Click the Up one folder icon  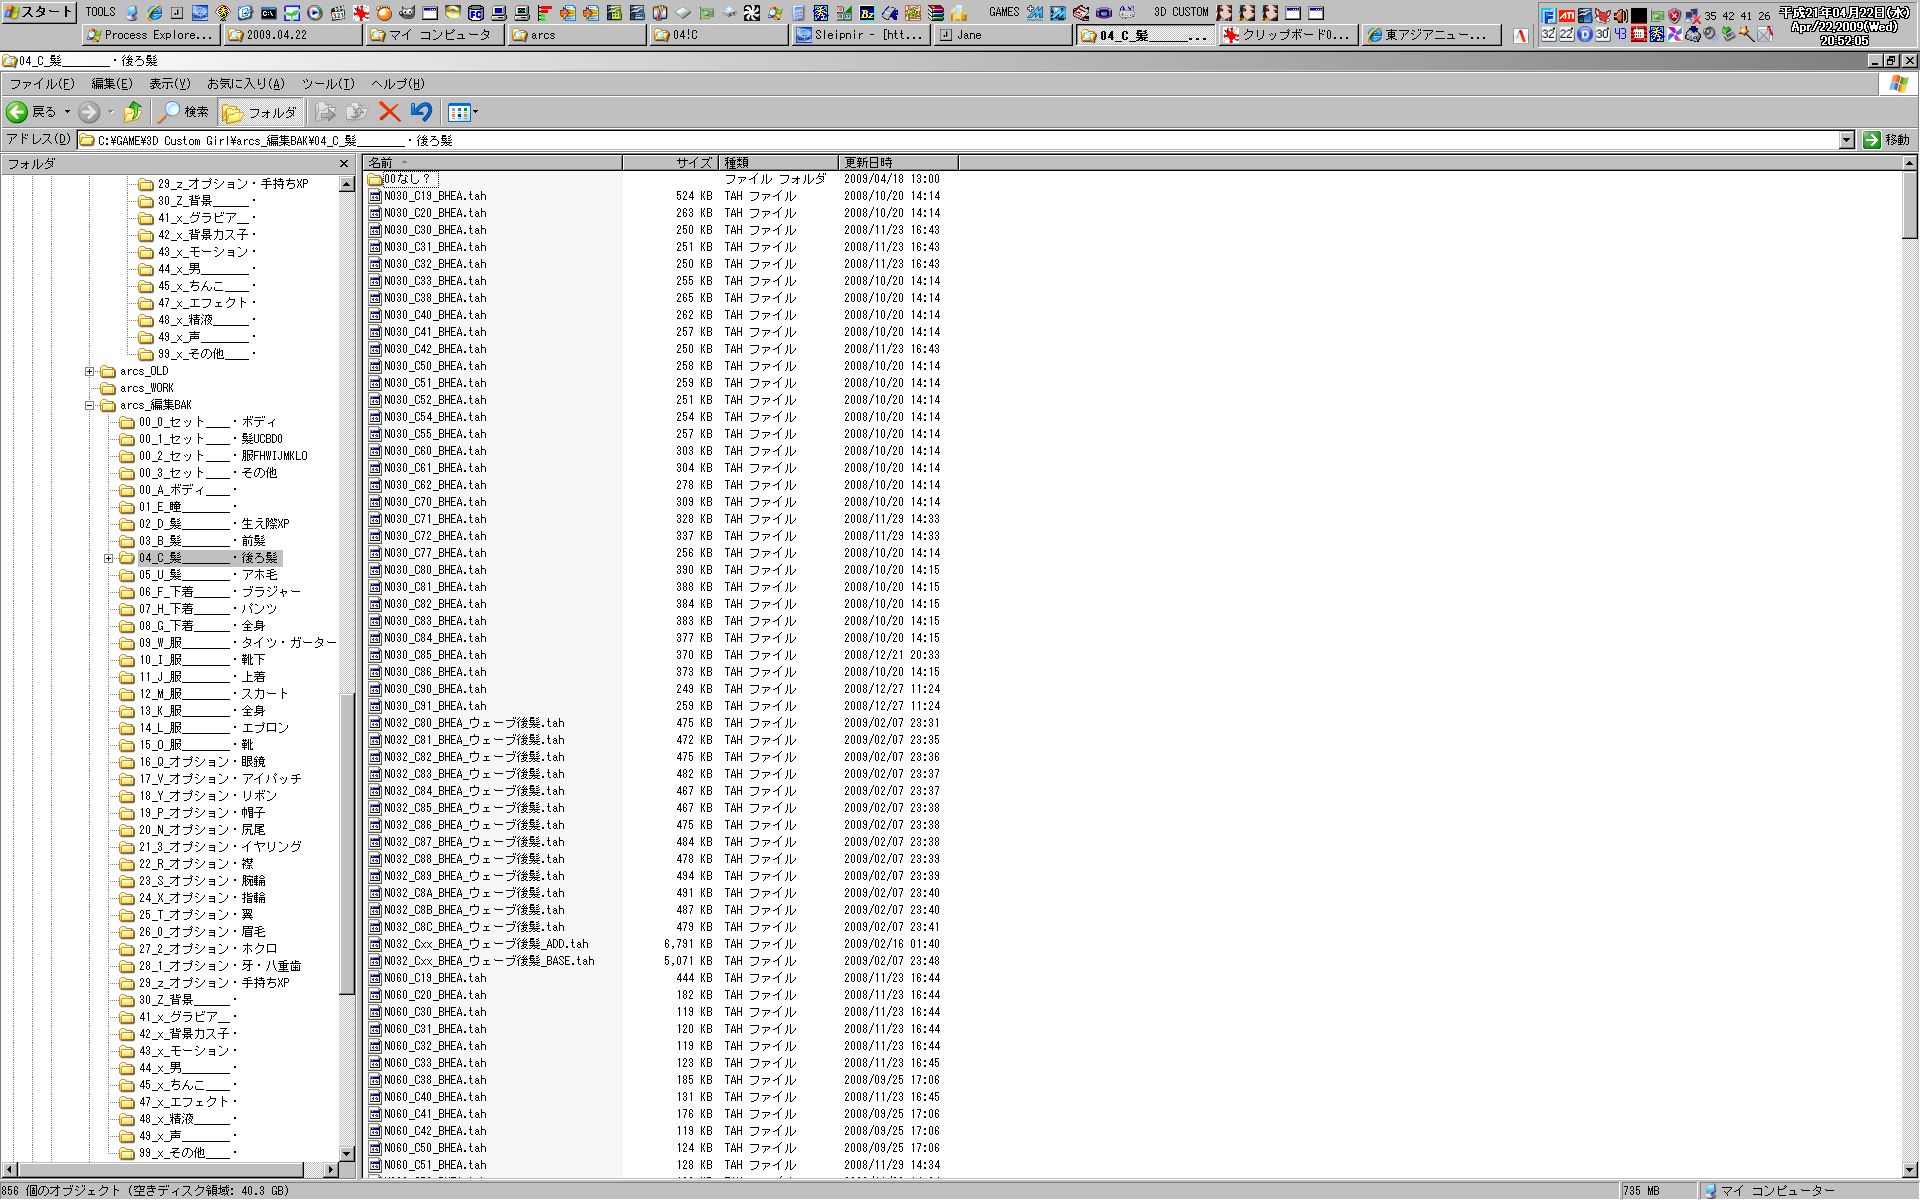pyautogui.click(x=133, y=112)
